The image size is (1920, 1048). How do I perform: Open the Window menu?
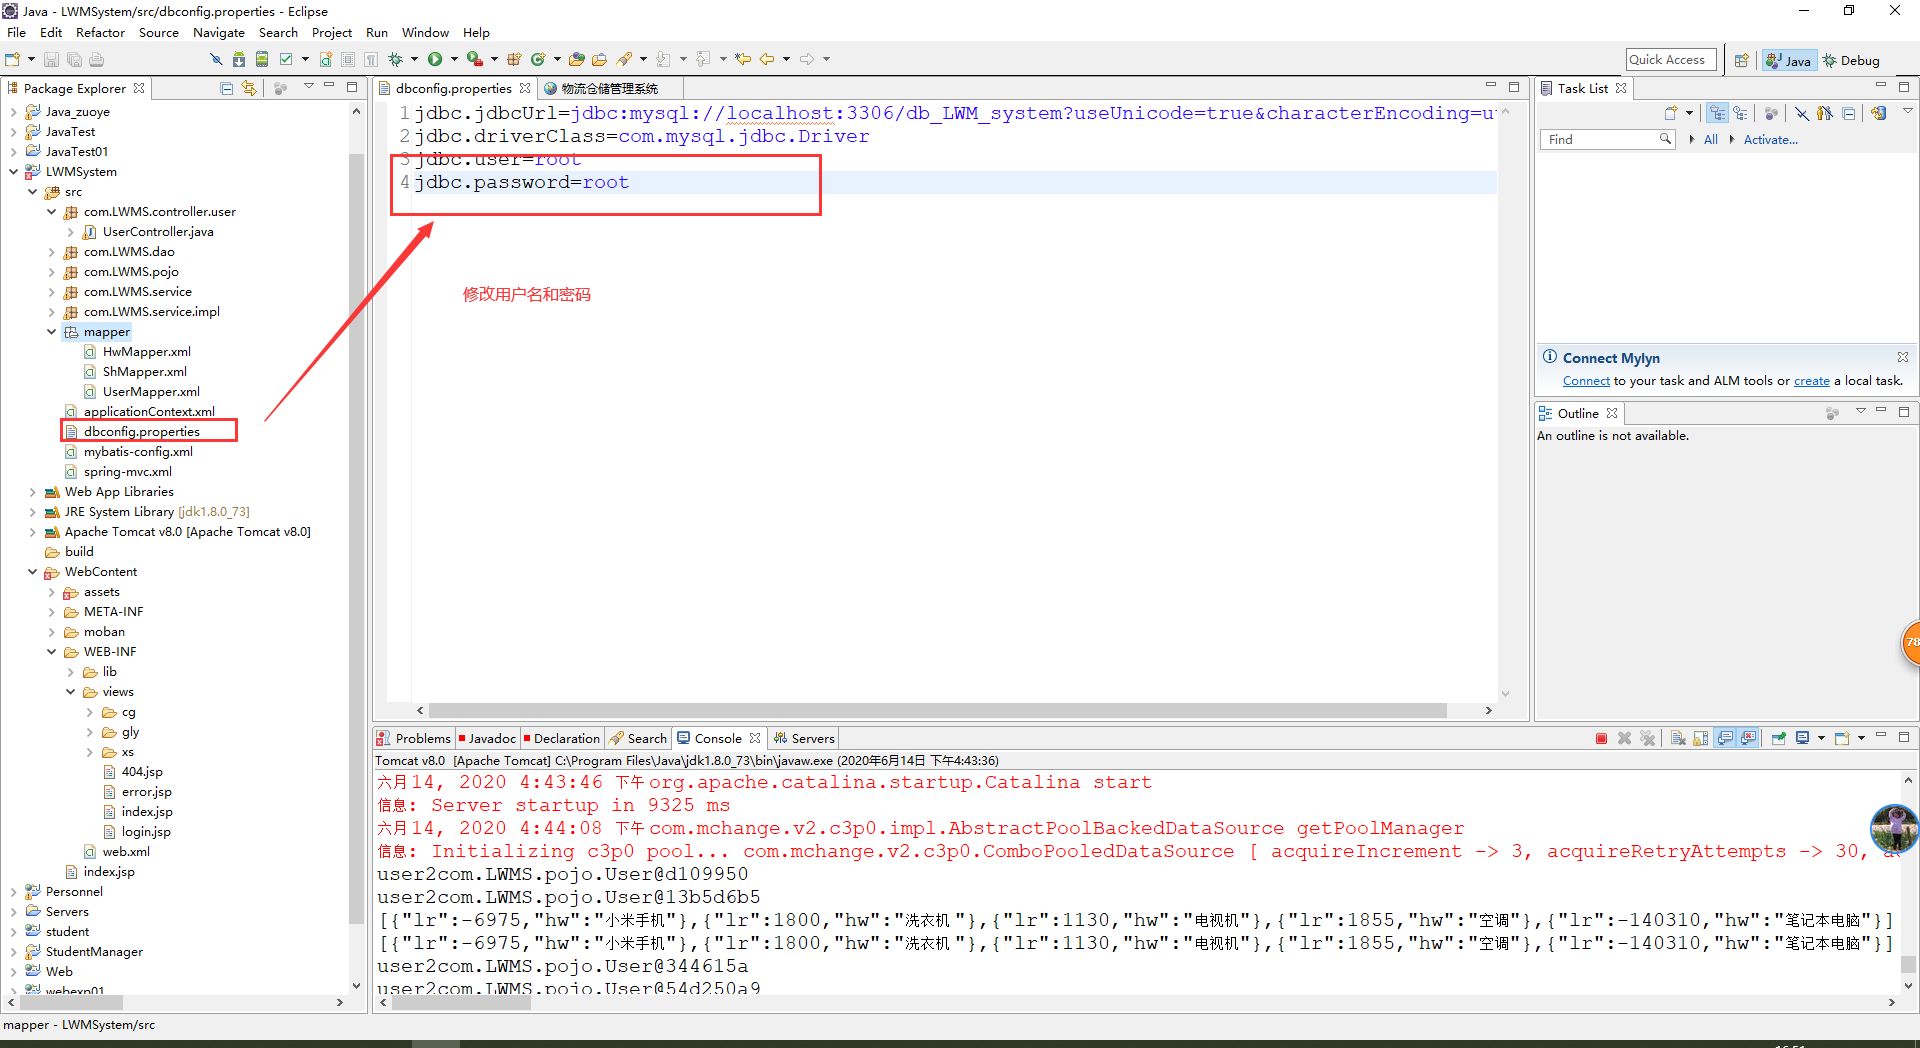pos(425,32)
